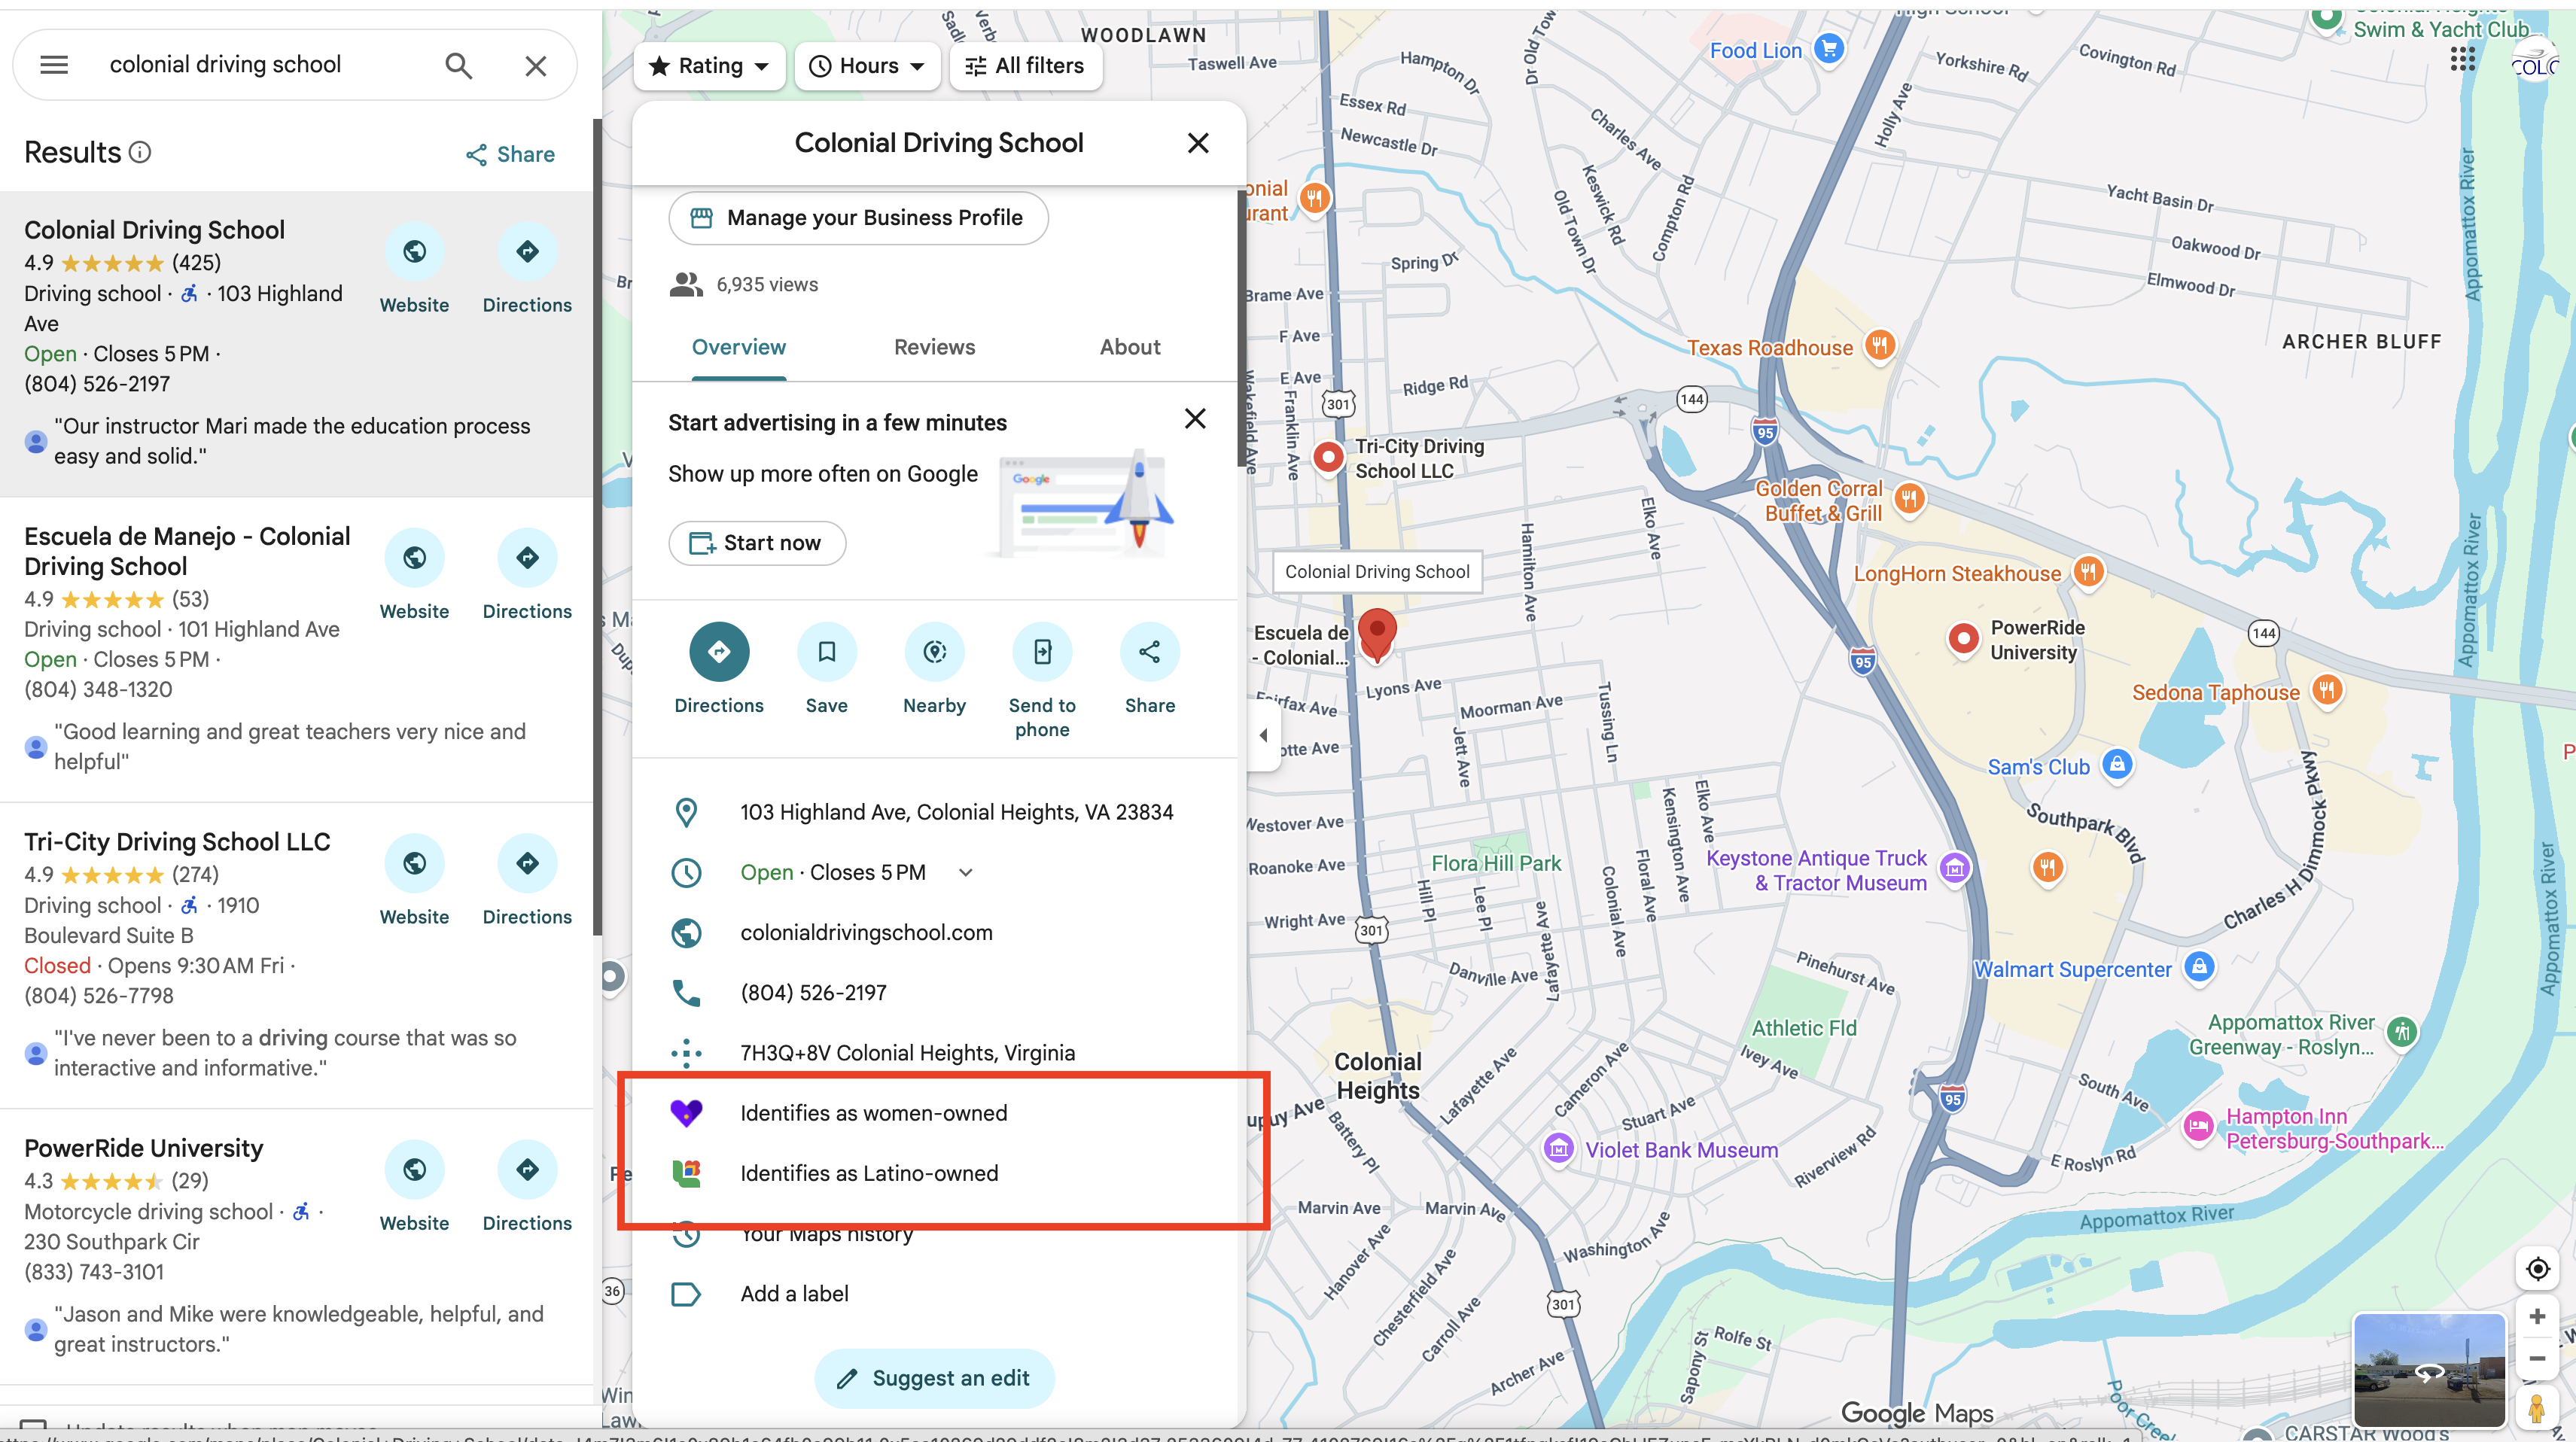Get Directions for Tri-City Driving School LLC
2576x1442 pixels.
tap(527, 880)
